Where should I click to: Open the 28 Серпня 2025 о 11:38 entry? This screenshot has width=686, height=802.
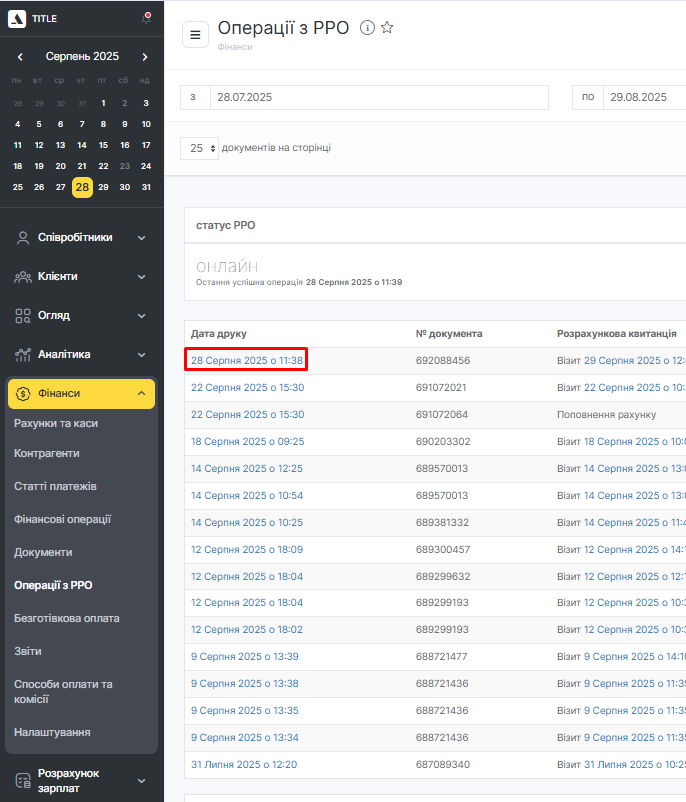[x=247, y=360]
